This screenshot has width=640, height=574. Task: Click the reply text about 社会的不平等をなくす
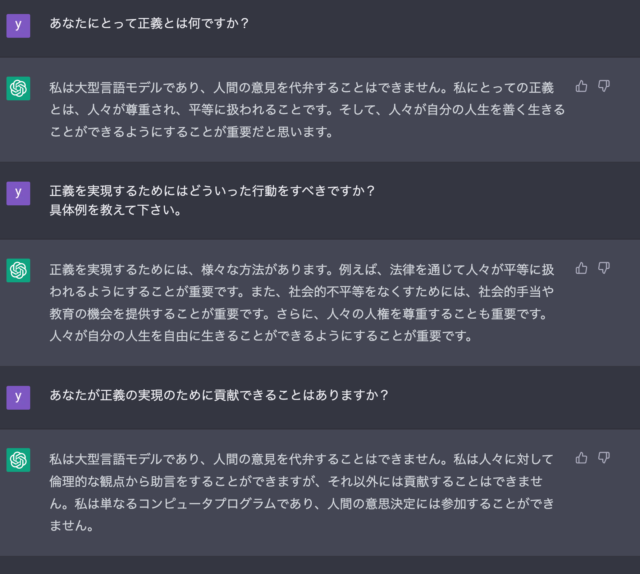[302, 303]
